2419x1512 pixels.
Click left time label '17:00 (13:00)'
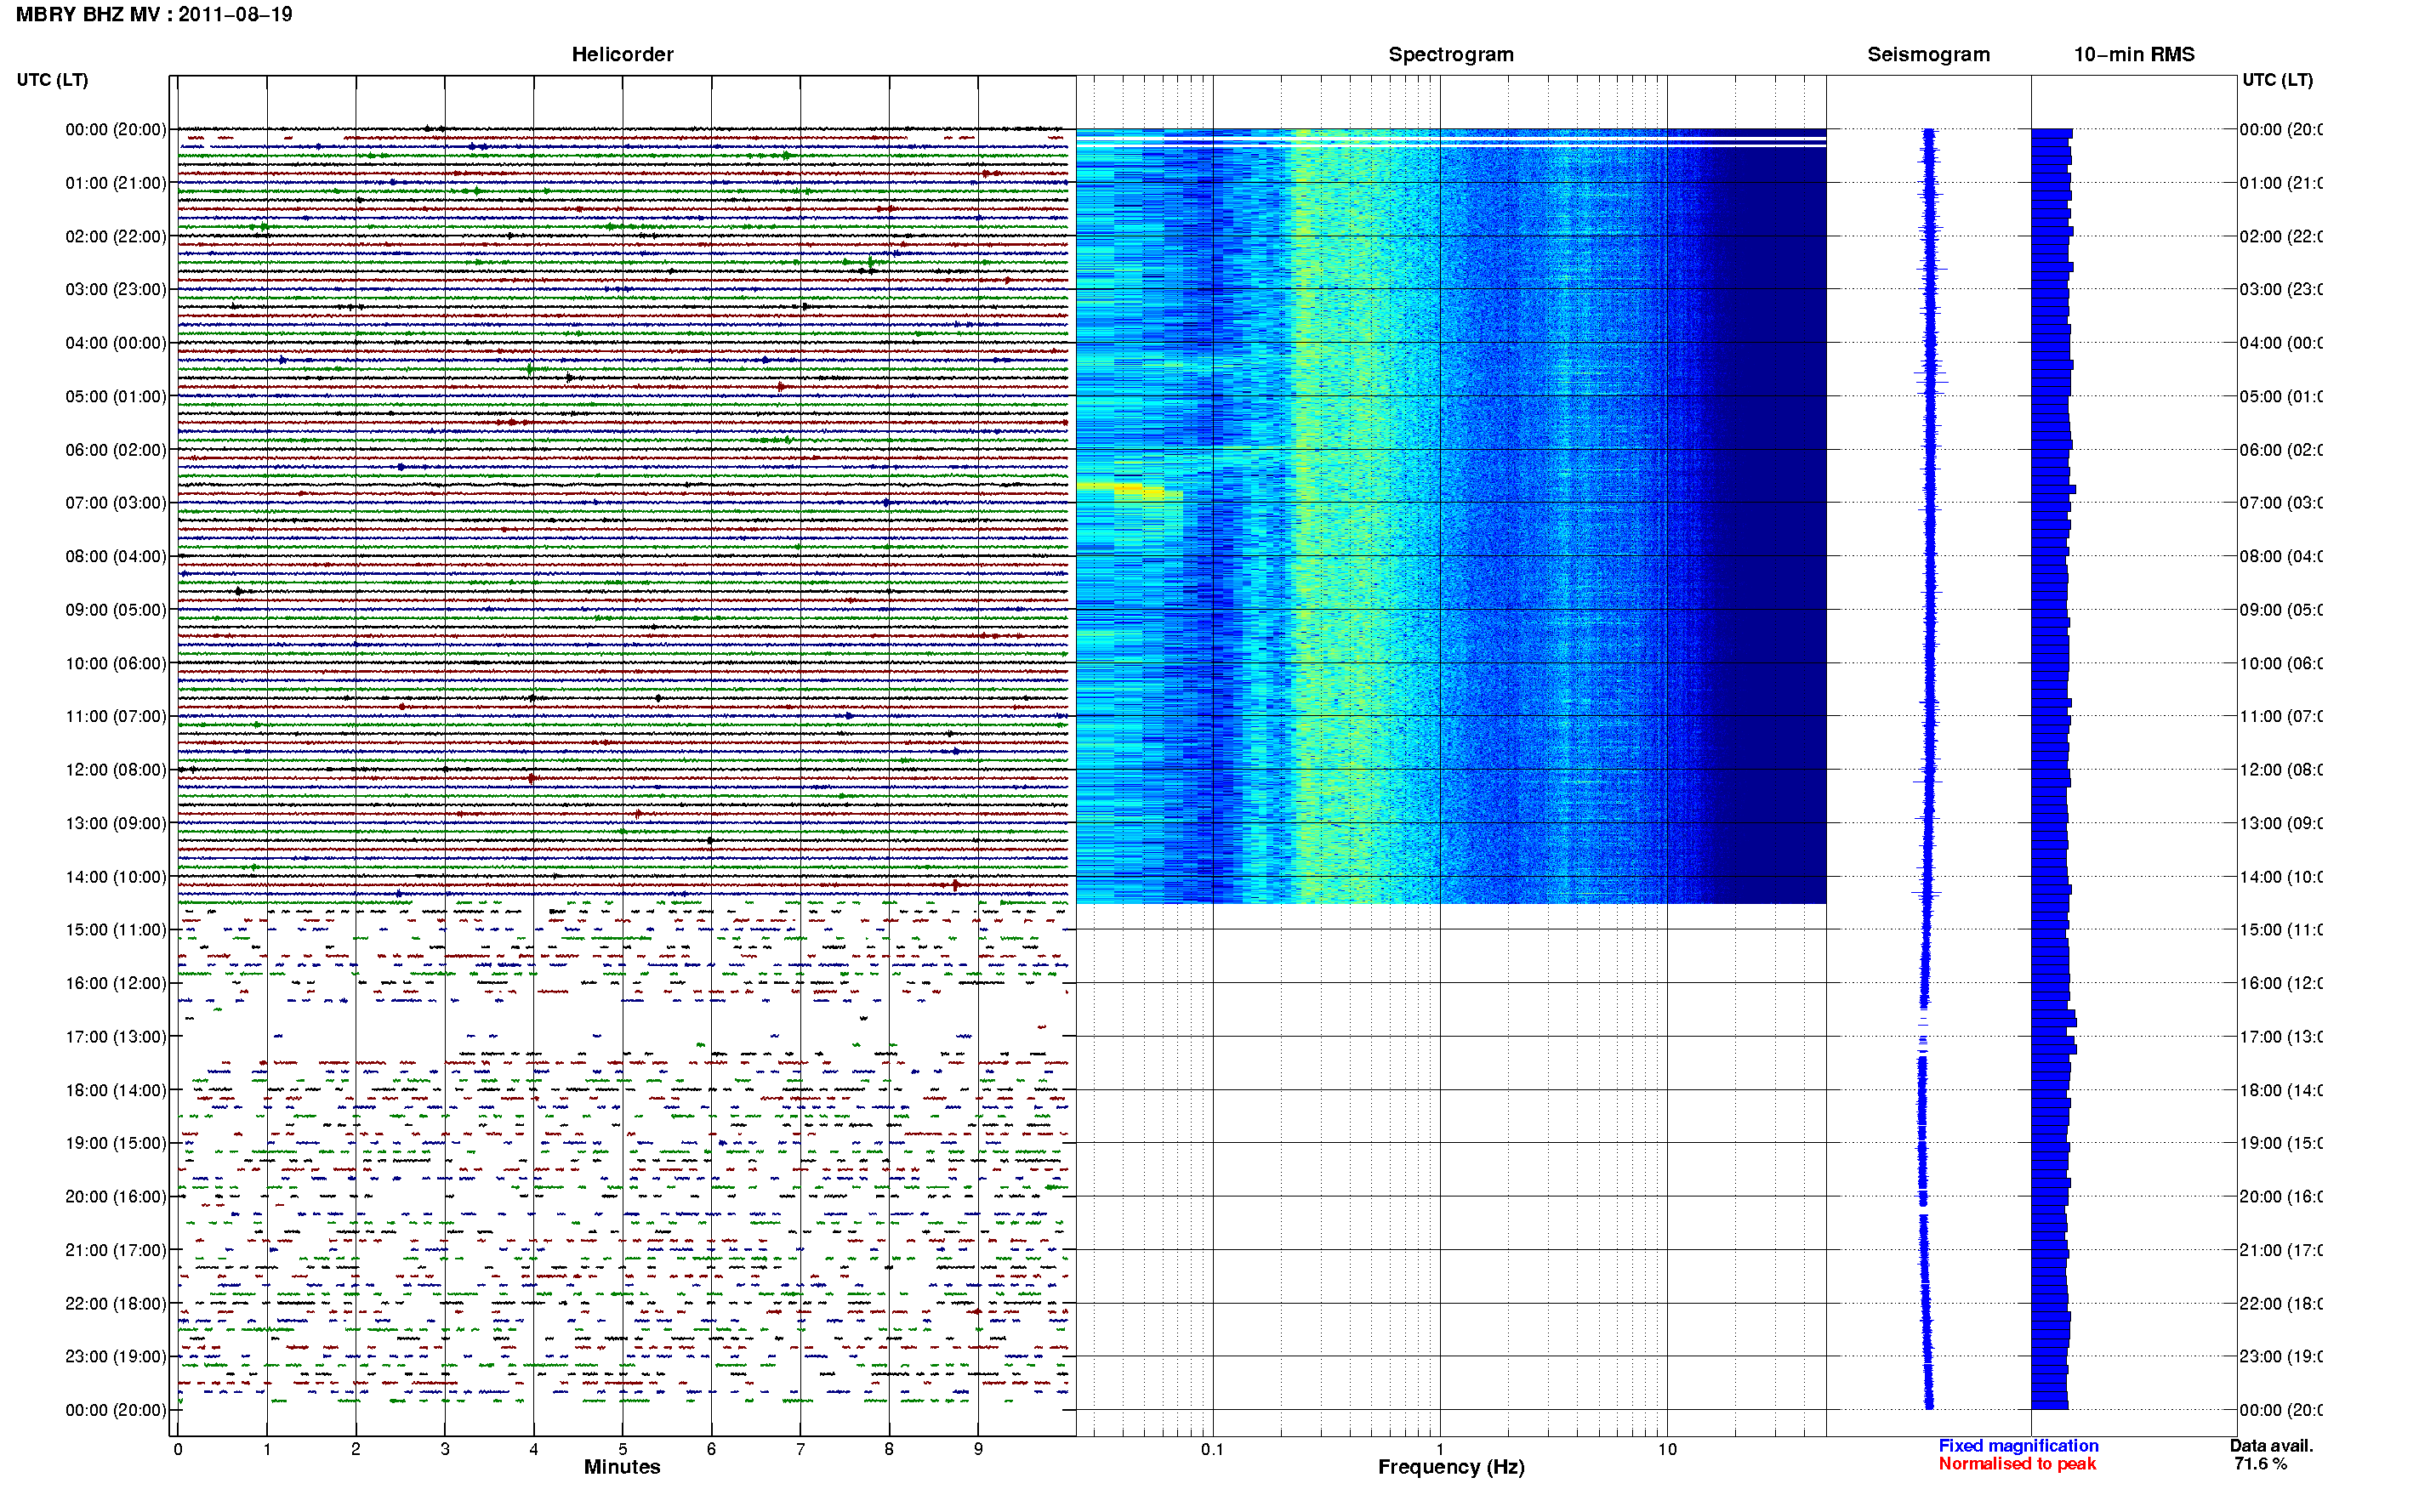pos(116,1037)
